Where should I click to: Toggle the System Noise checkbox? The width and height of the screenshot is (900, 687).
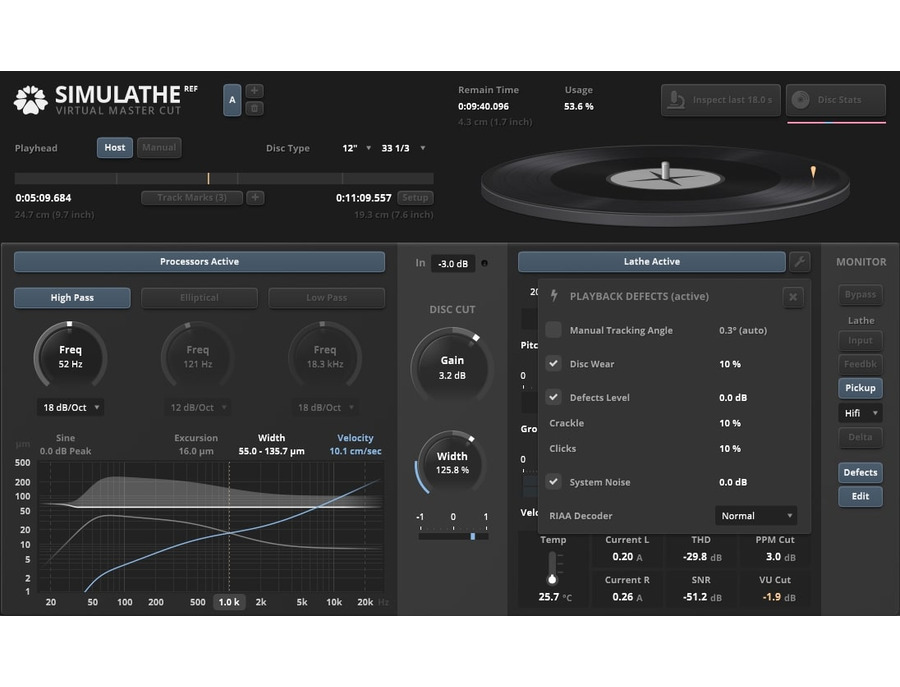553,482
